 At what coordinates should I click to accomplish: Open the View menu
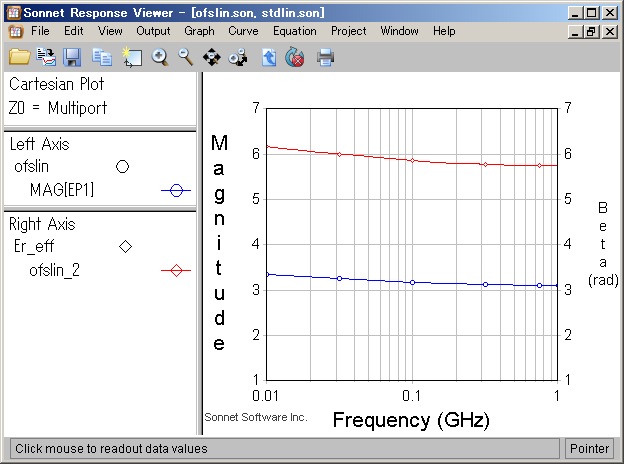110,31
